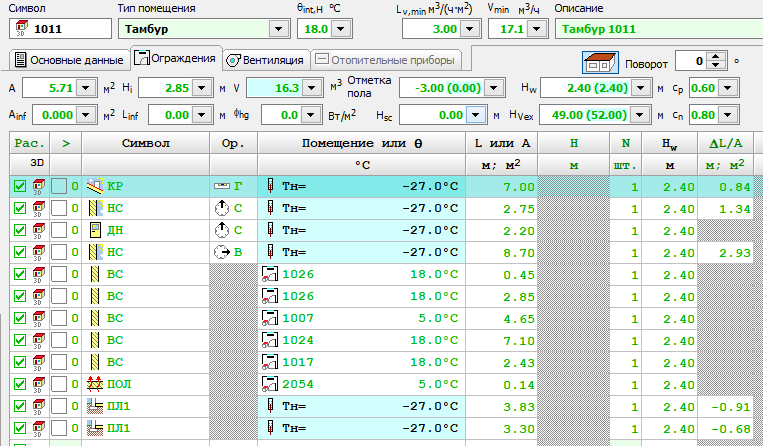Click the door icon in the ДН row

(95, 230)
